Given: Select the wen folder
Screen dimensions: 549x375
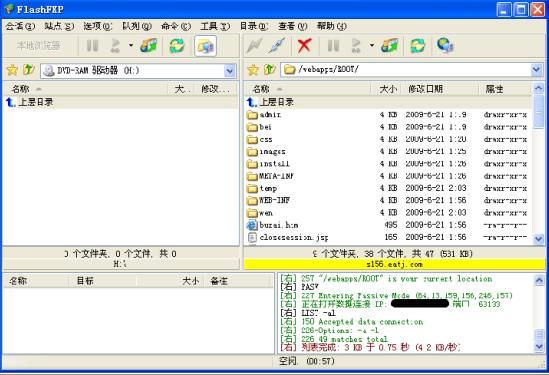Looking at the screenshot, I should pos(388,213).
